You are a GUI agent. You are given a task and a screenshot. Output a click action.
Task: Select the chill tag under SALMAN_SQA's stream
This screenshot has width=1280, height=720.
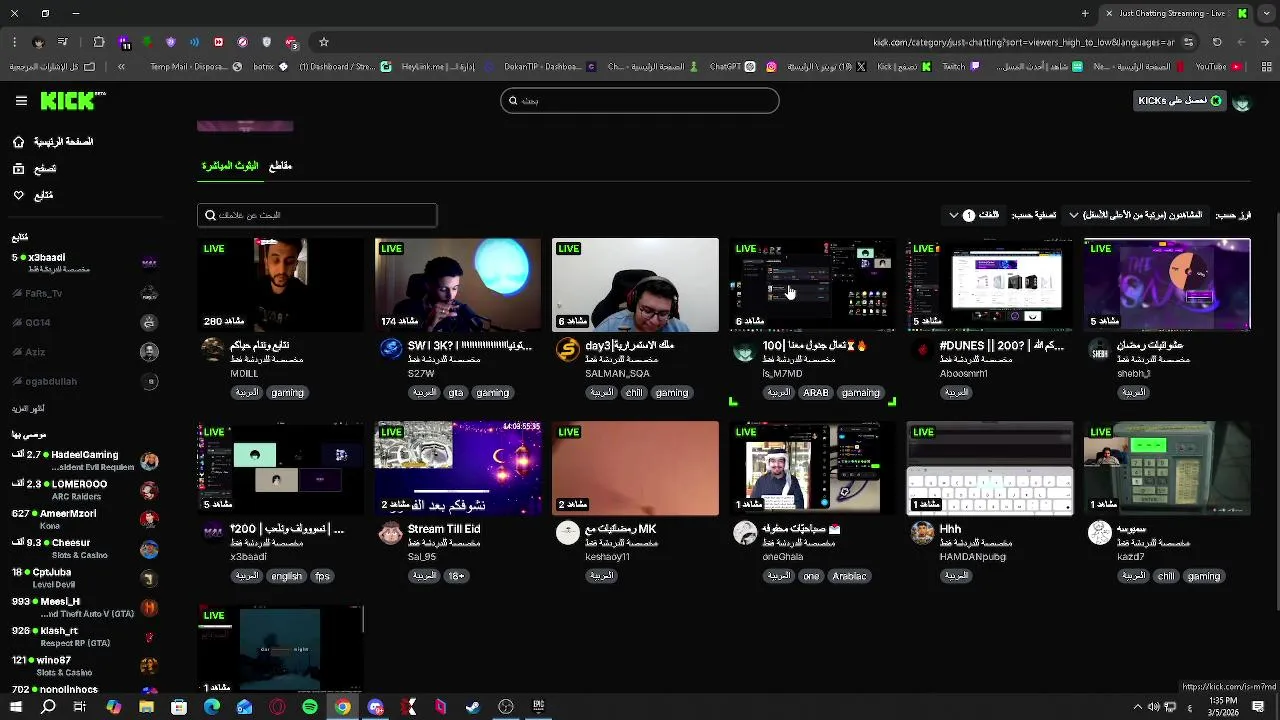click(x=634, y=393)
